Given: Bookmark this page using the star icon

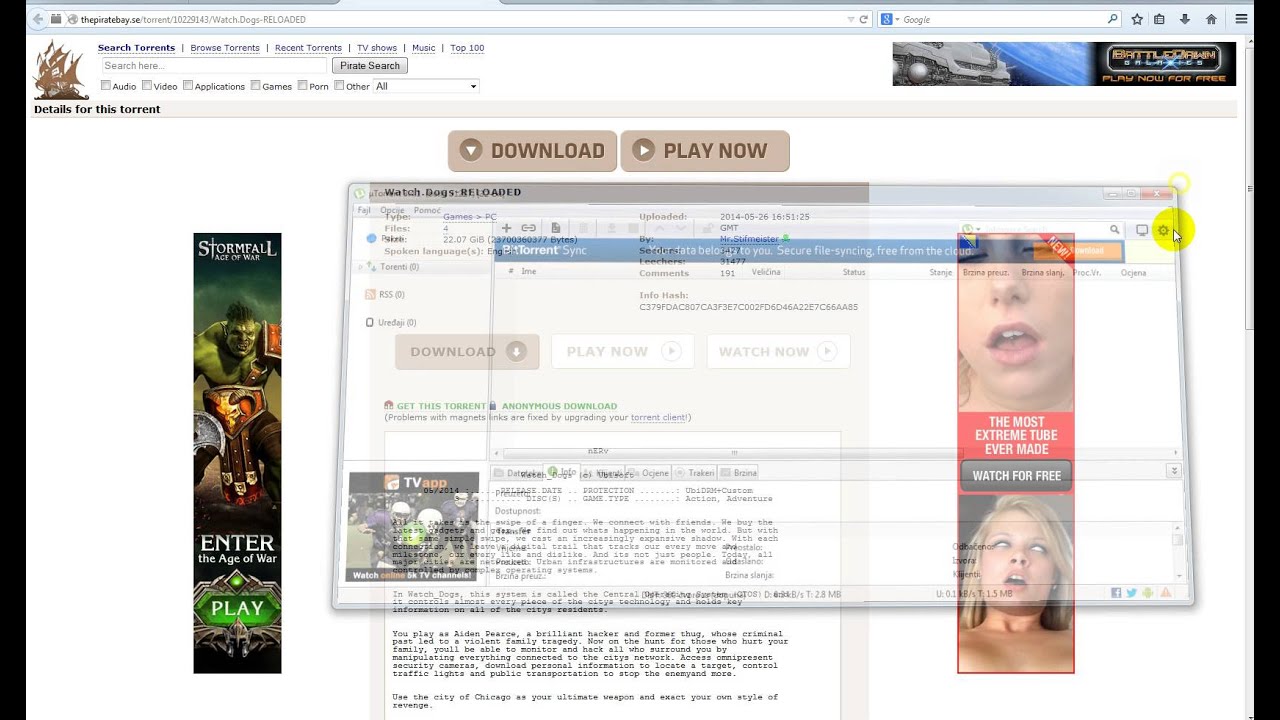Looking at the screenshot, I should [x=1137, y=19].
